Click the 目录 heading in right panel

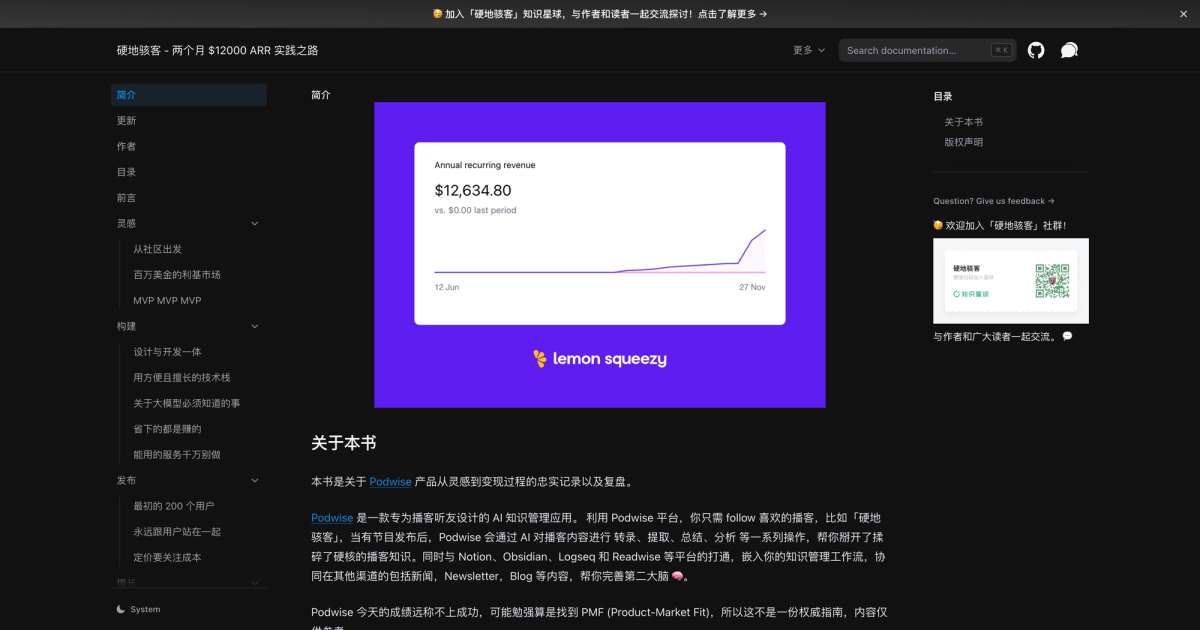tap(943, 97)
